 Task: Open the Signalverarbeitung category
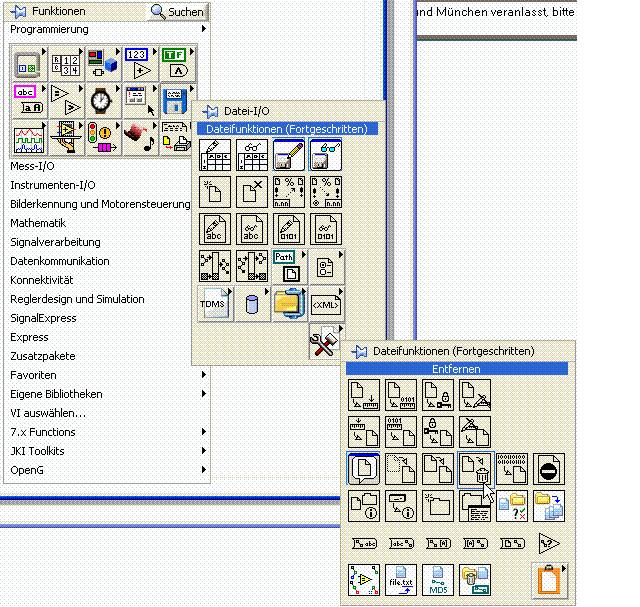point(55,242)
